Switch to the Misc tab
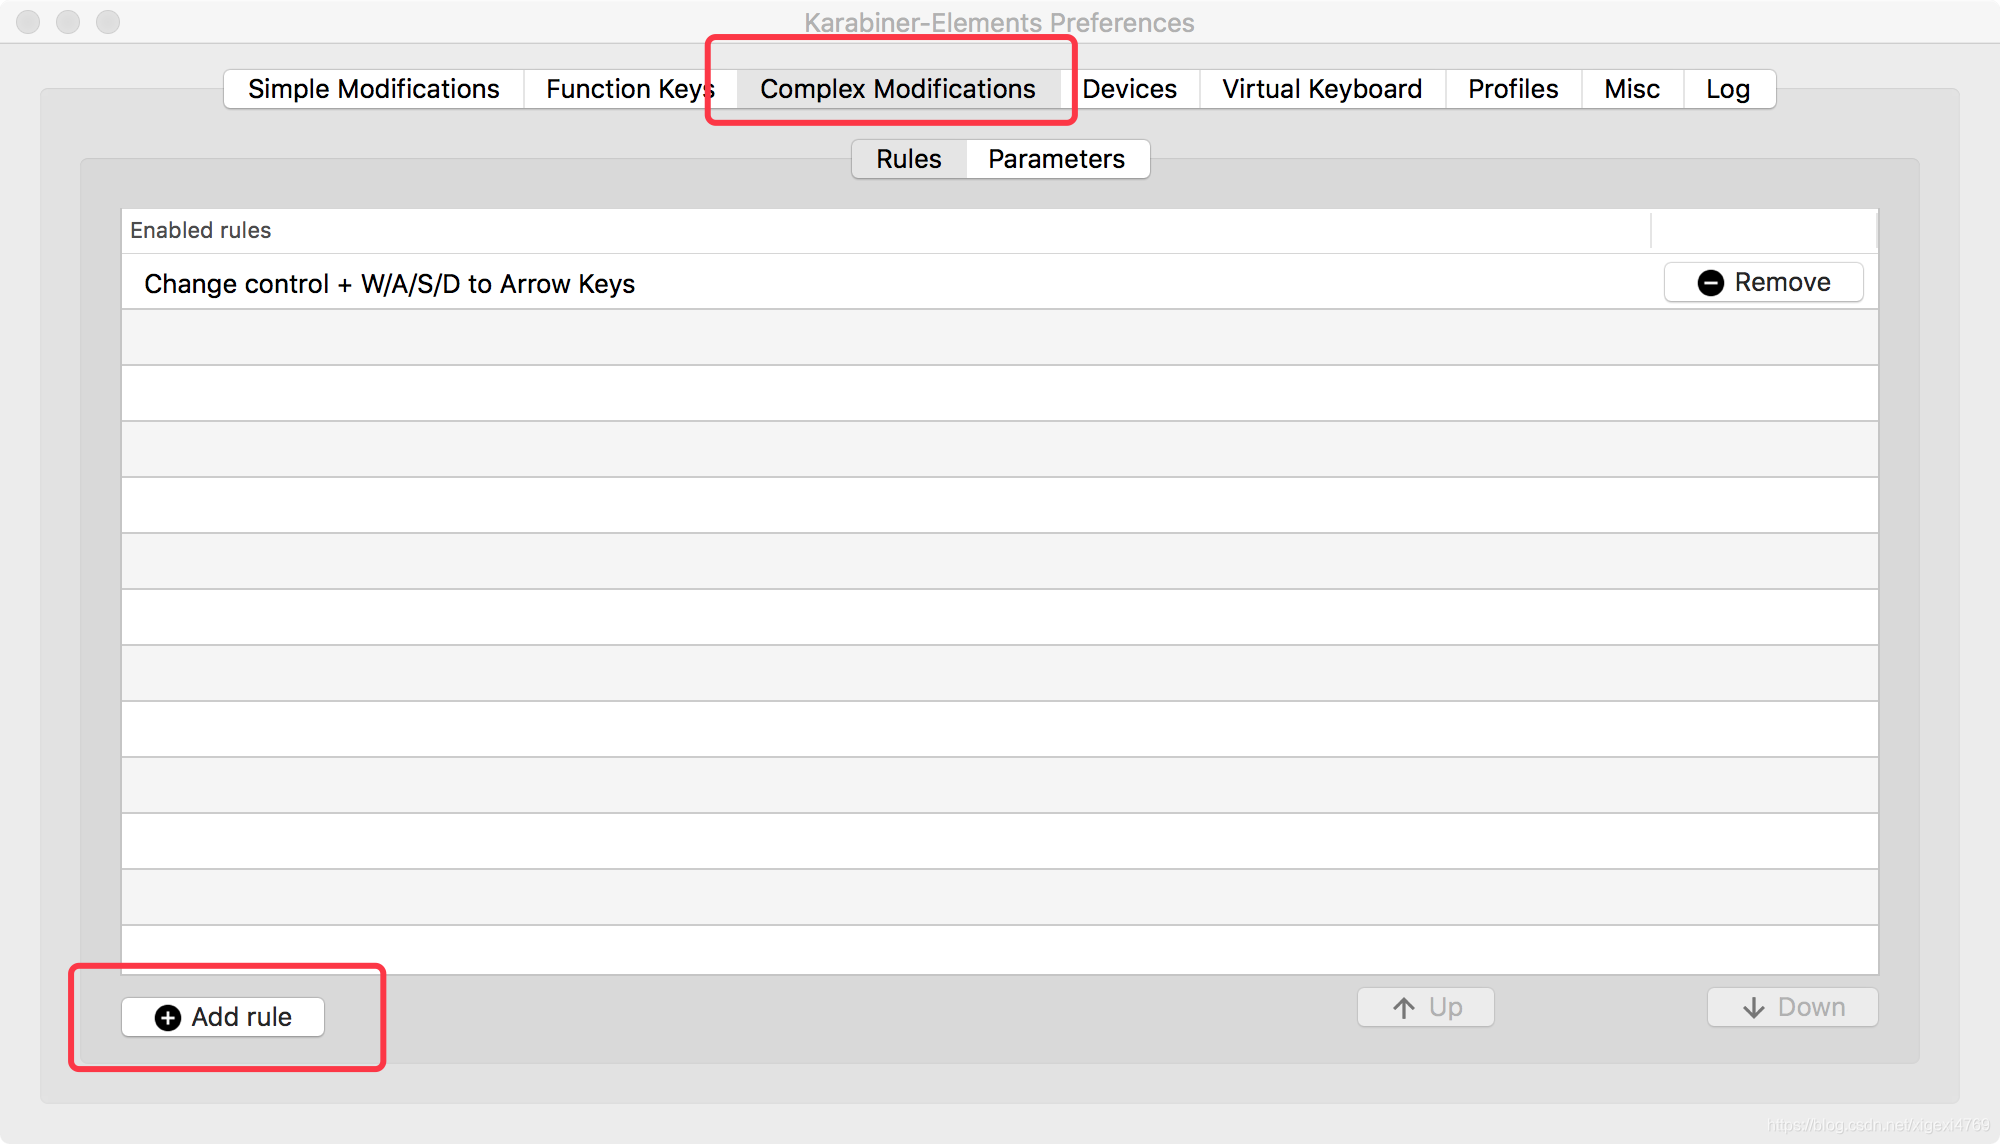This screenshot has height=1144, width=2000. pyautogui.click(x=1632, y=89)
